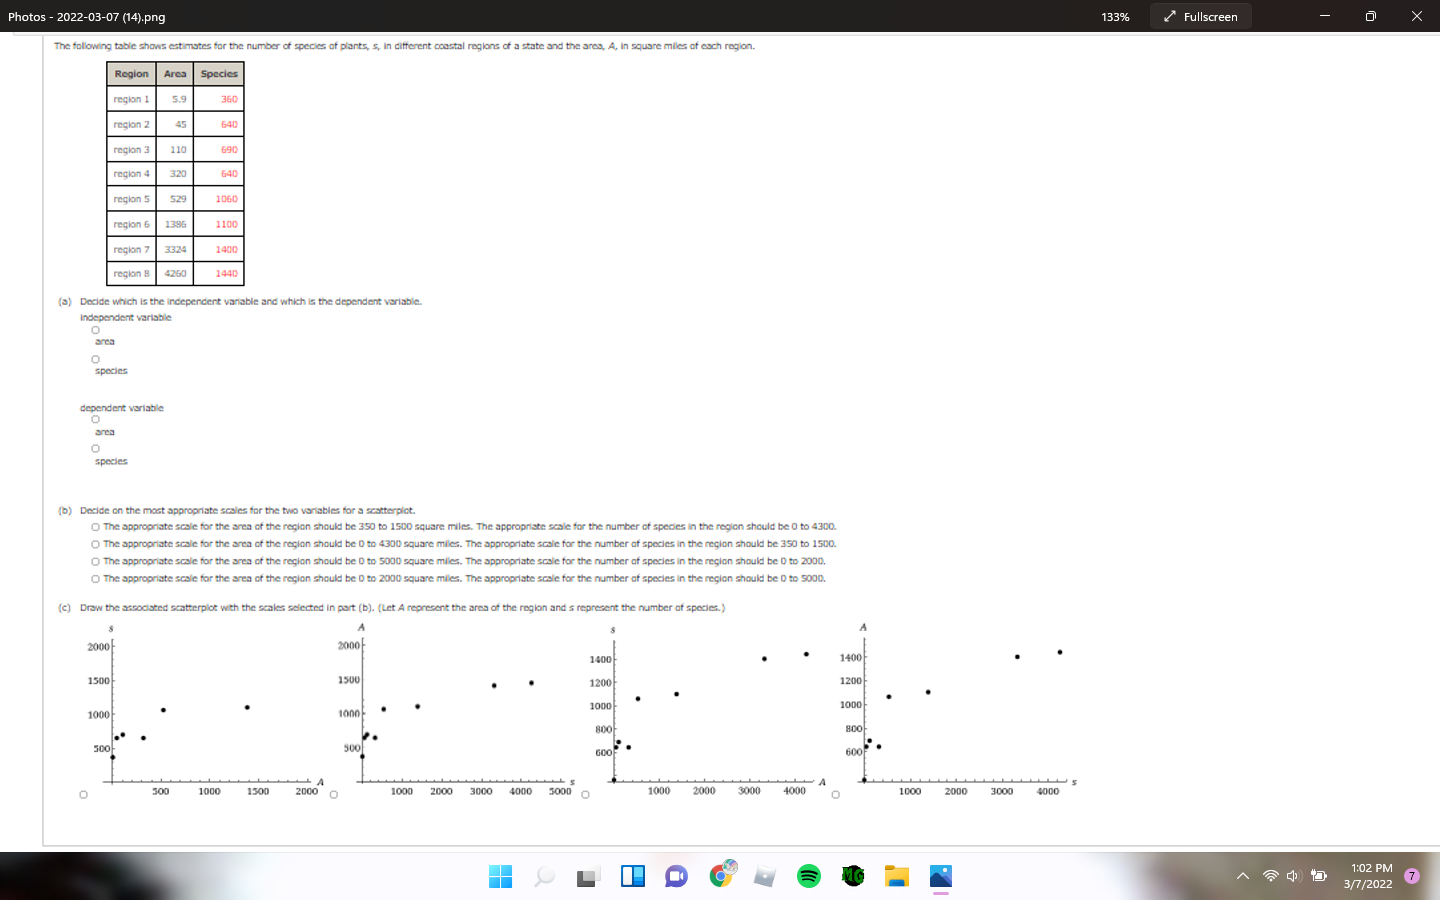Viewport: 1440px width, 900px height.
Task: Choose the "0 to 5000 square miles" scale option
Action: [x=94, y=561]
